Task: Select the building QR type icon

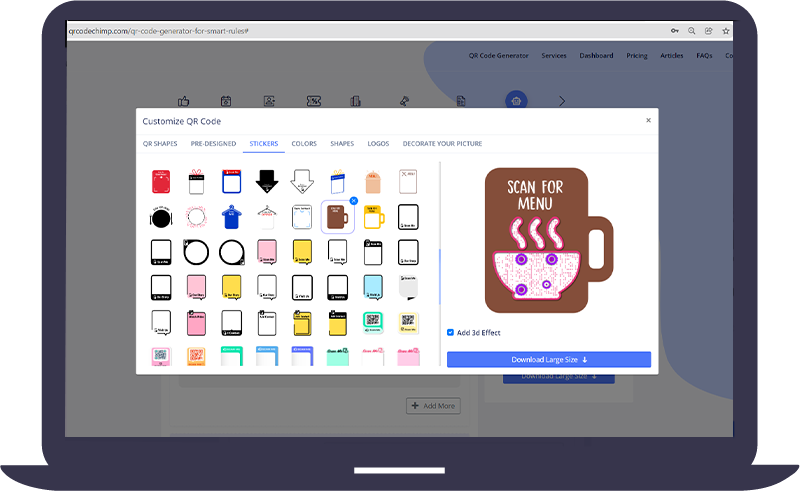Action: tap(356, 101)
